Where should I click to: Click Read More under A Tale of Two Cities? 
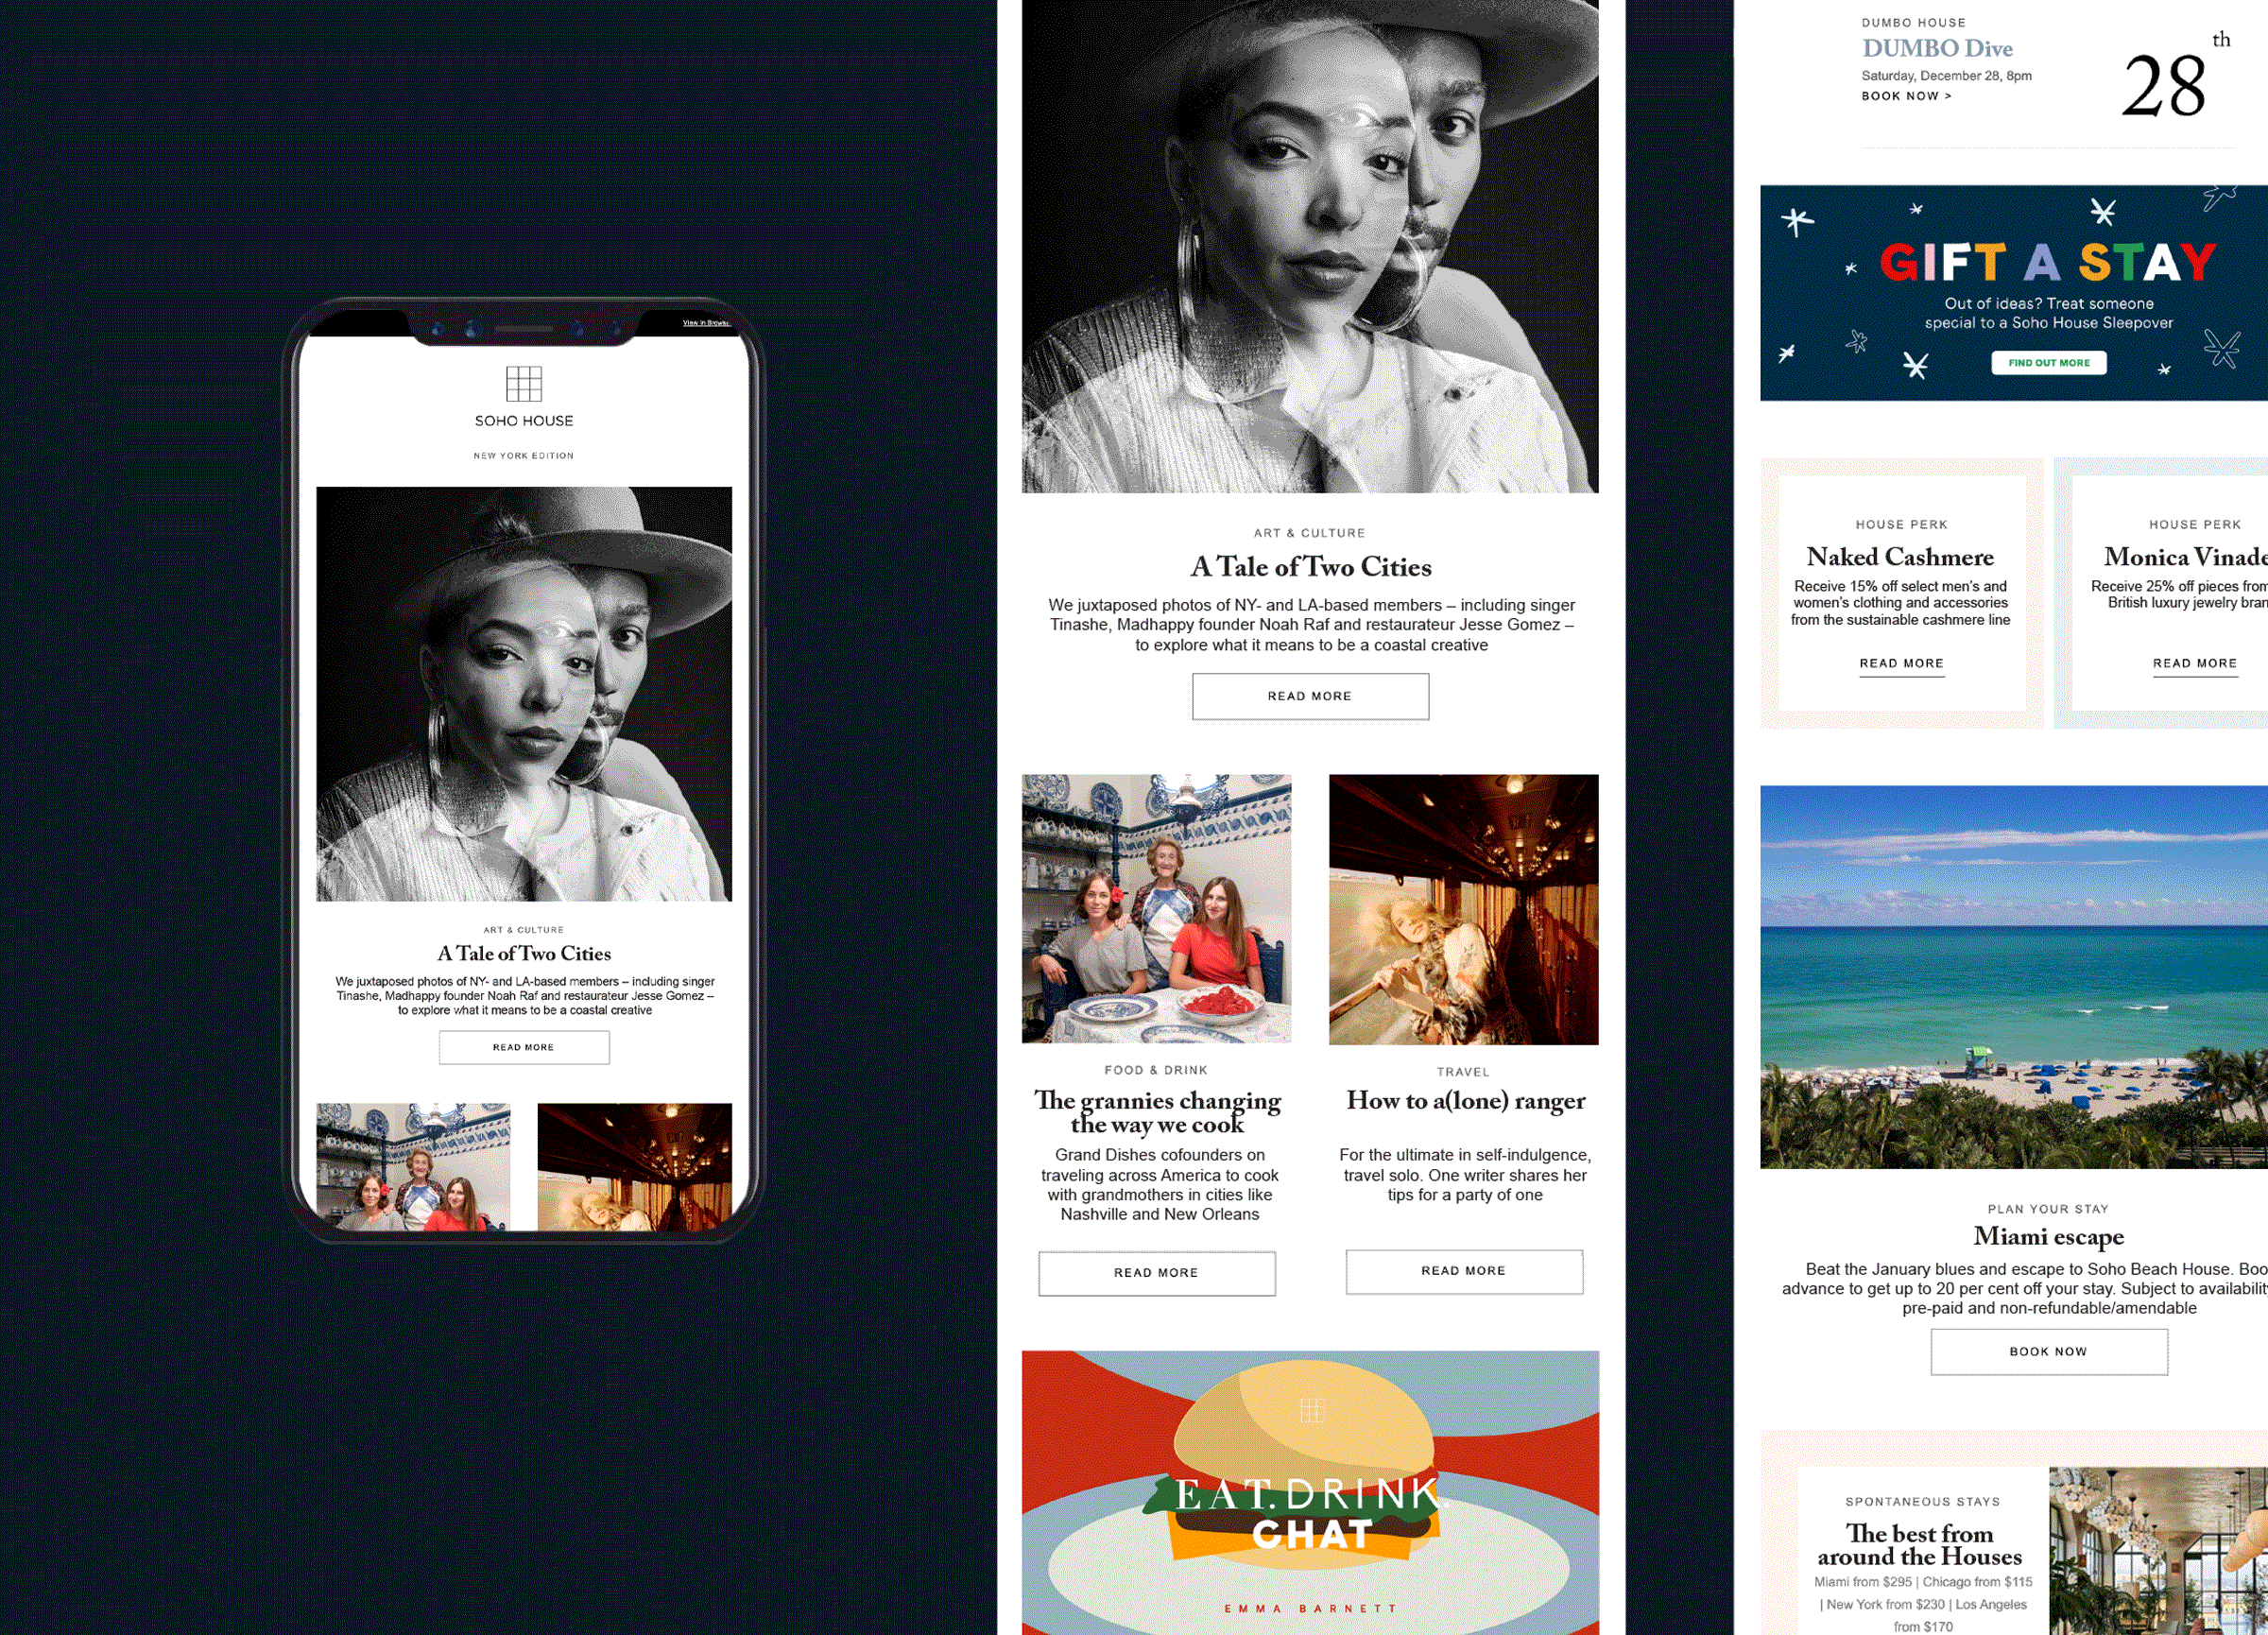(1309, 696)
